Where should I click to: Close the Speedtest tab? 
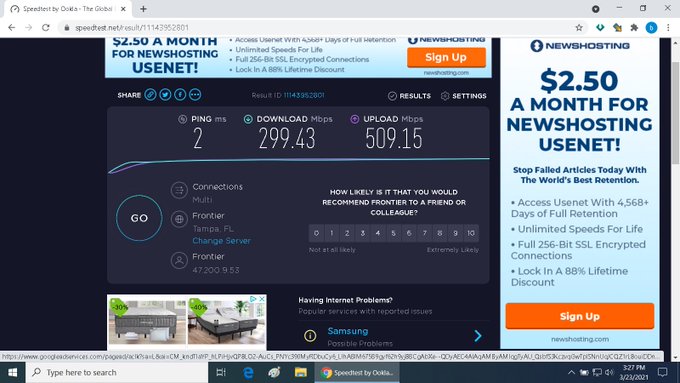[123, 9]
